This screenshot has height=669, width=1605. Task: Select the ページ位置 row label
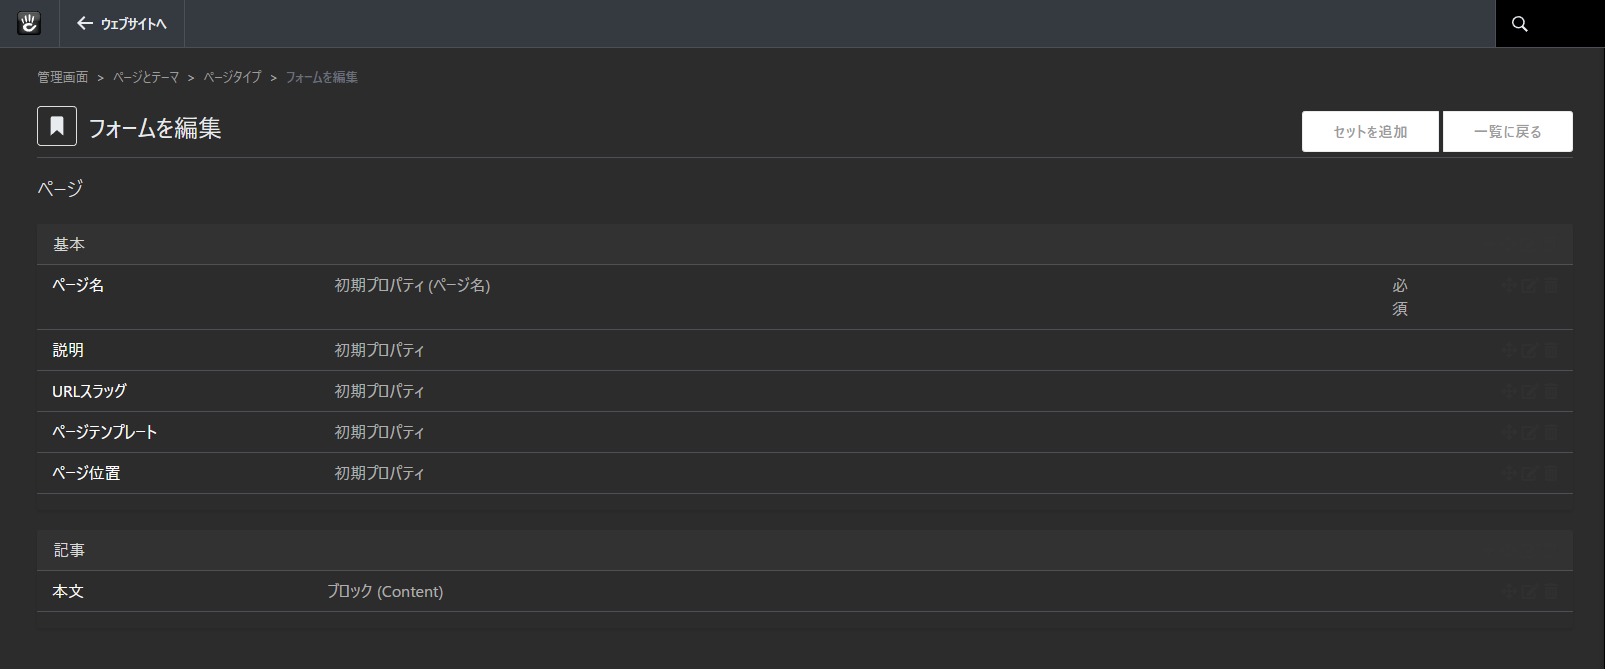86,473
